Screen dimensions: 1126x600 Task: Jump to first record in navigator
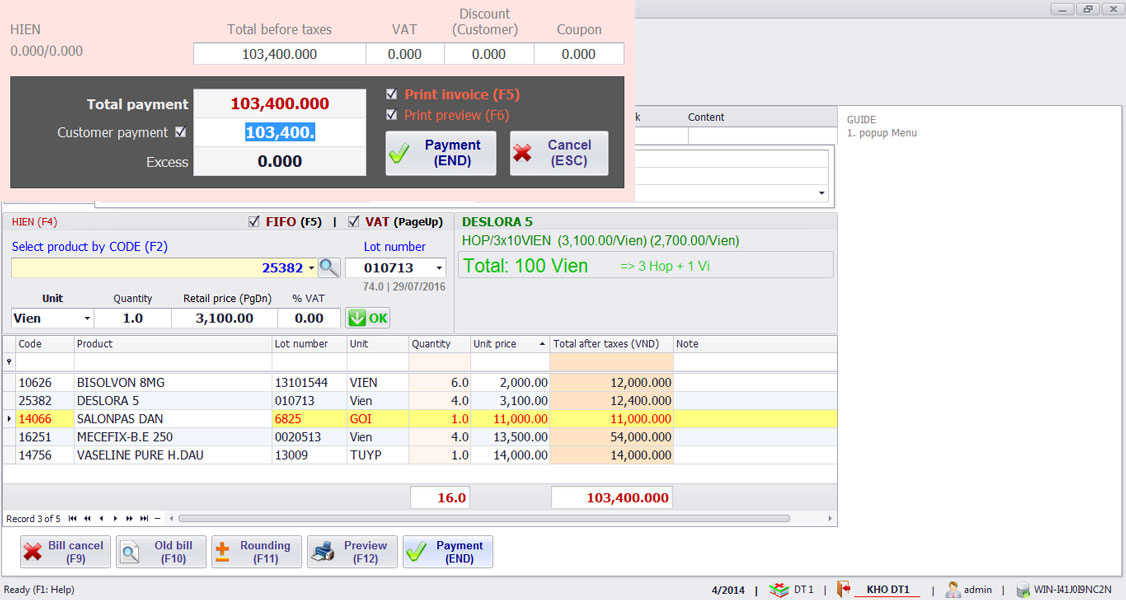point(74,519)
